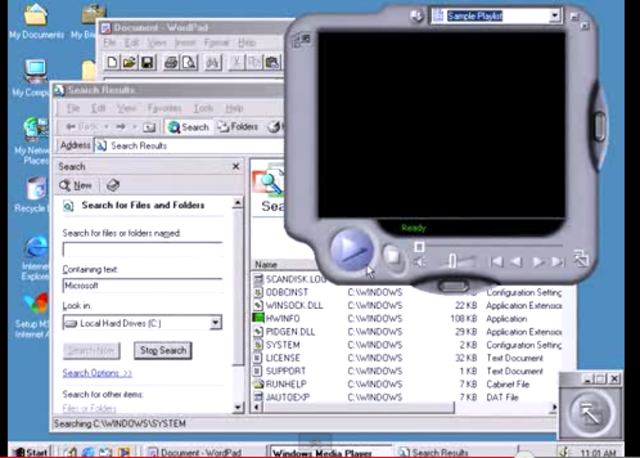Image resolution: width=640 pixels, height=458 pixels.
Task: Open the Sample Playlist dropdown
Action: (554, 16)
